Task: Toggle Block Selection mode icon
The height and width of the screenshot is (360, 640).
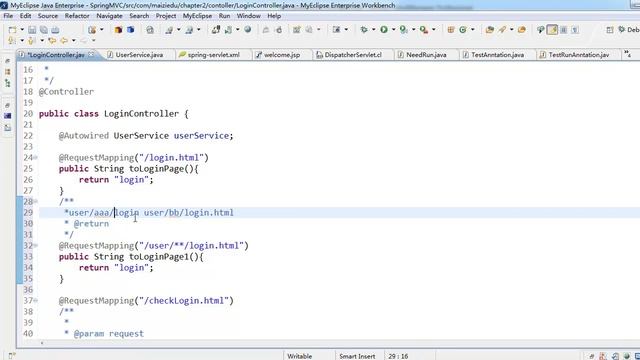Action: click(564, 30)
